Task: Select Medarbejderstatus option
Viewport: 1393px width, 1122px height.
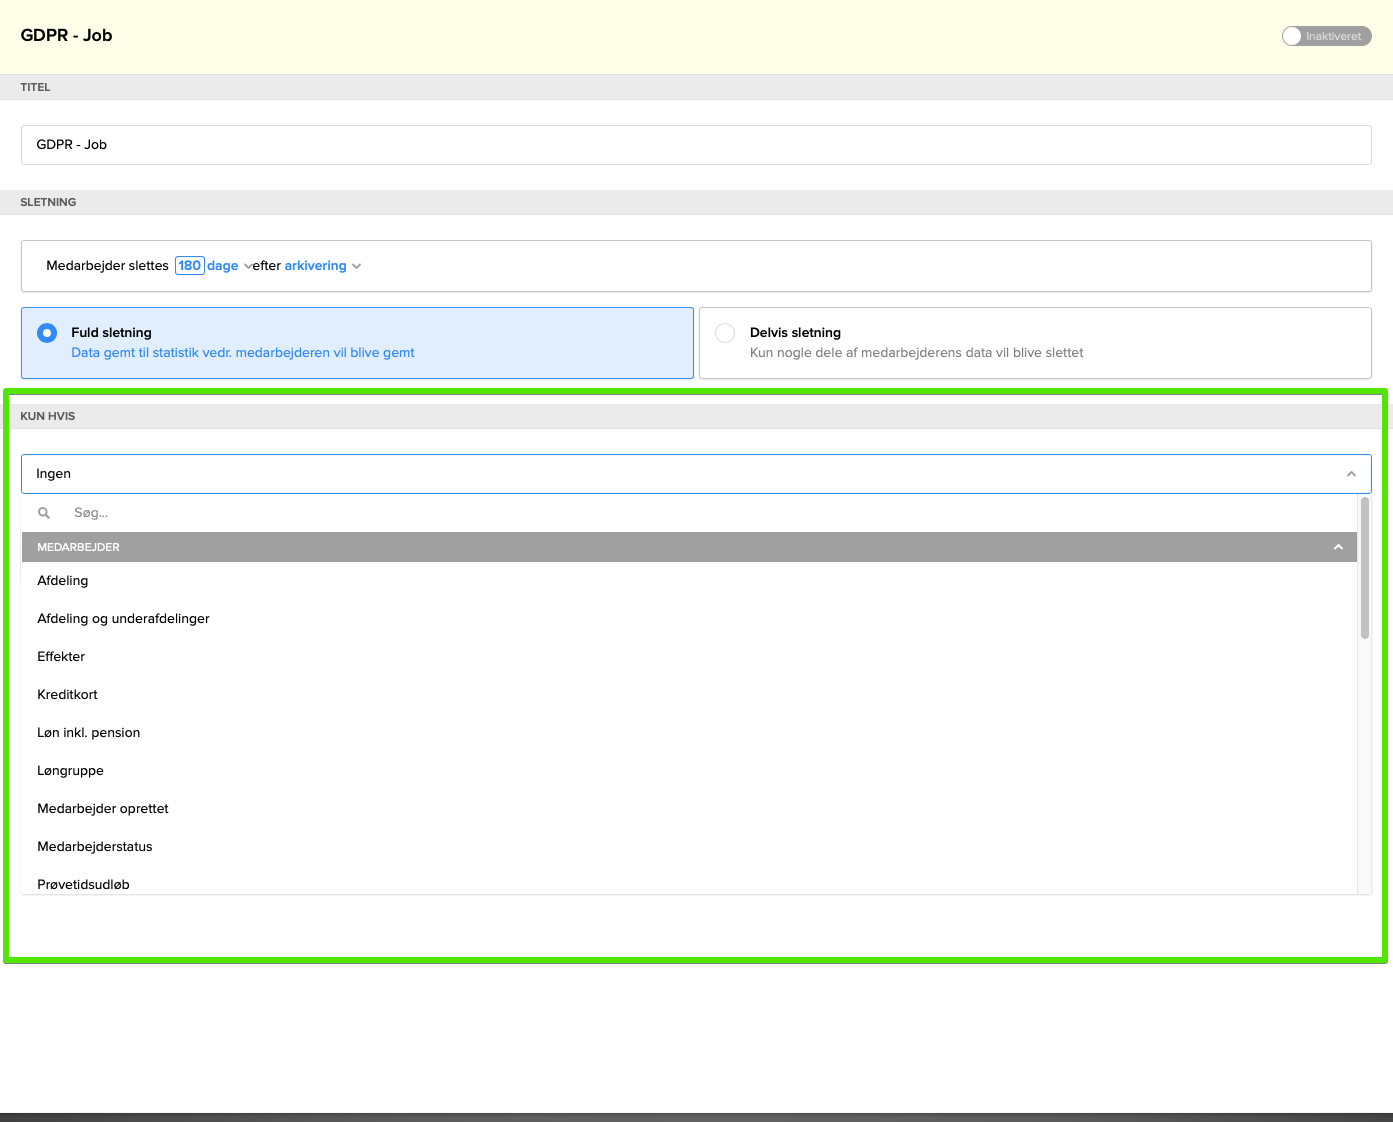Action: click(95, 847)
